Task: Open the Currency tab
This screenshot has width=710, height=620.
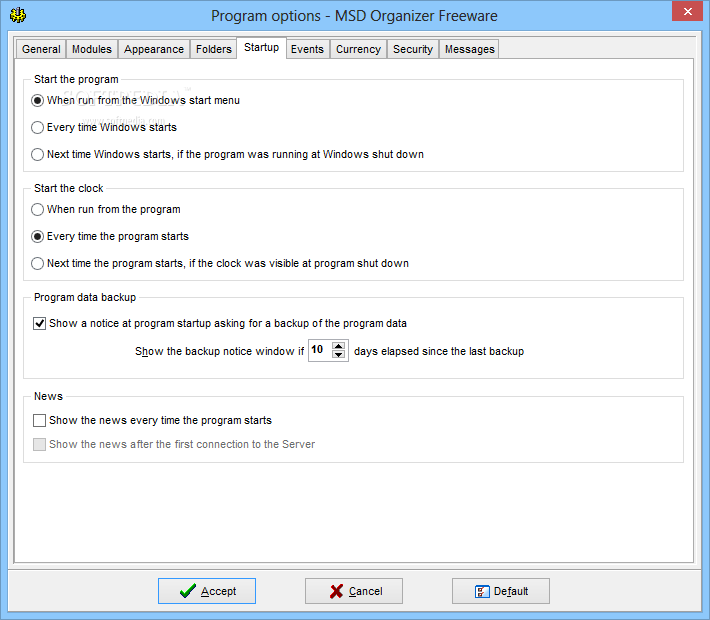Action: (x=358, y=49)
